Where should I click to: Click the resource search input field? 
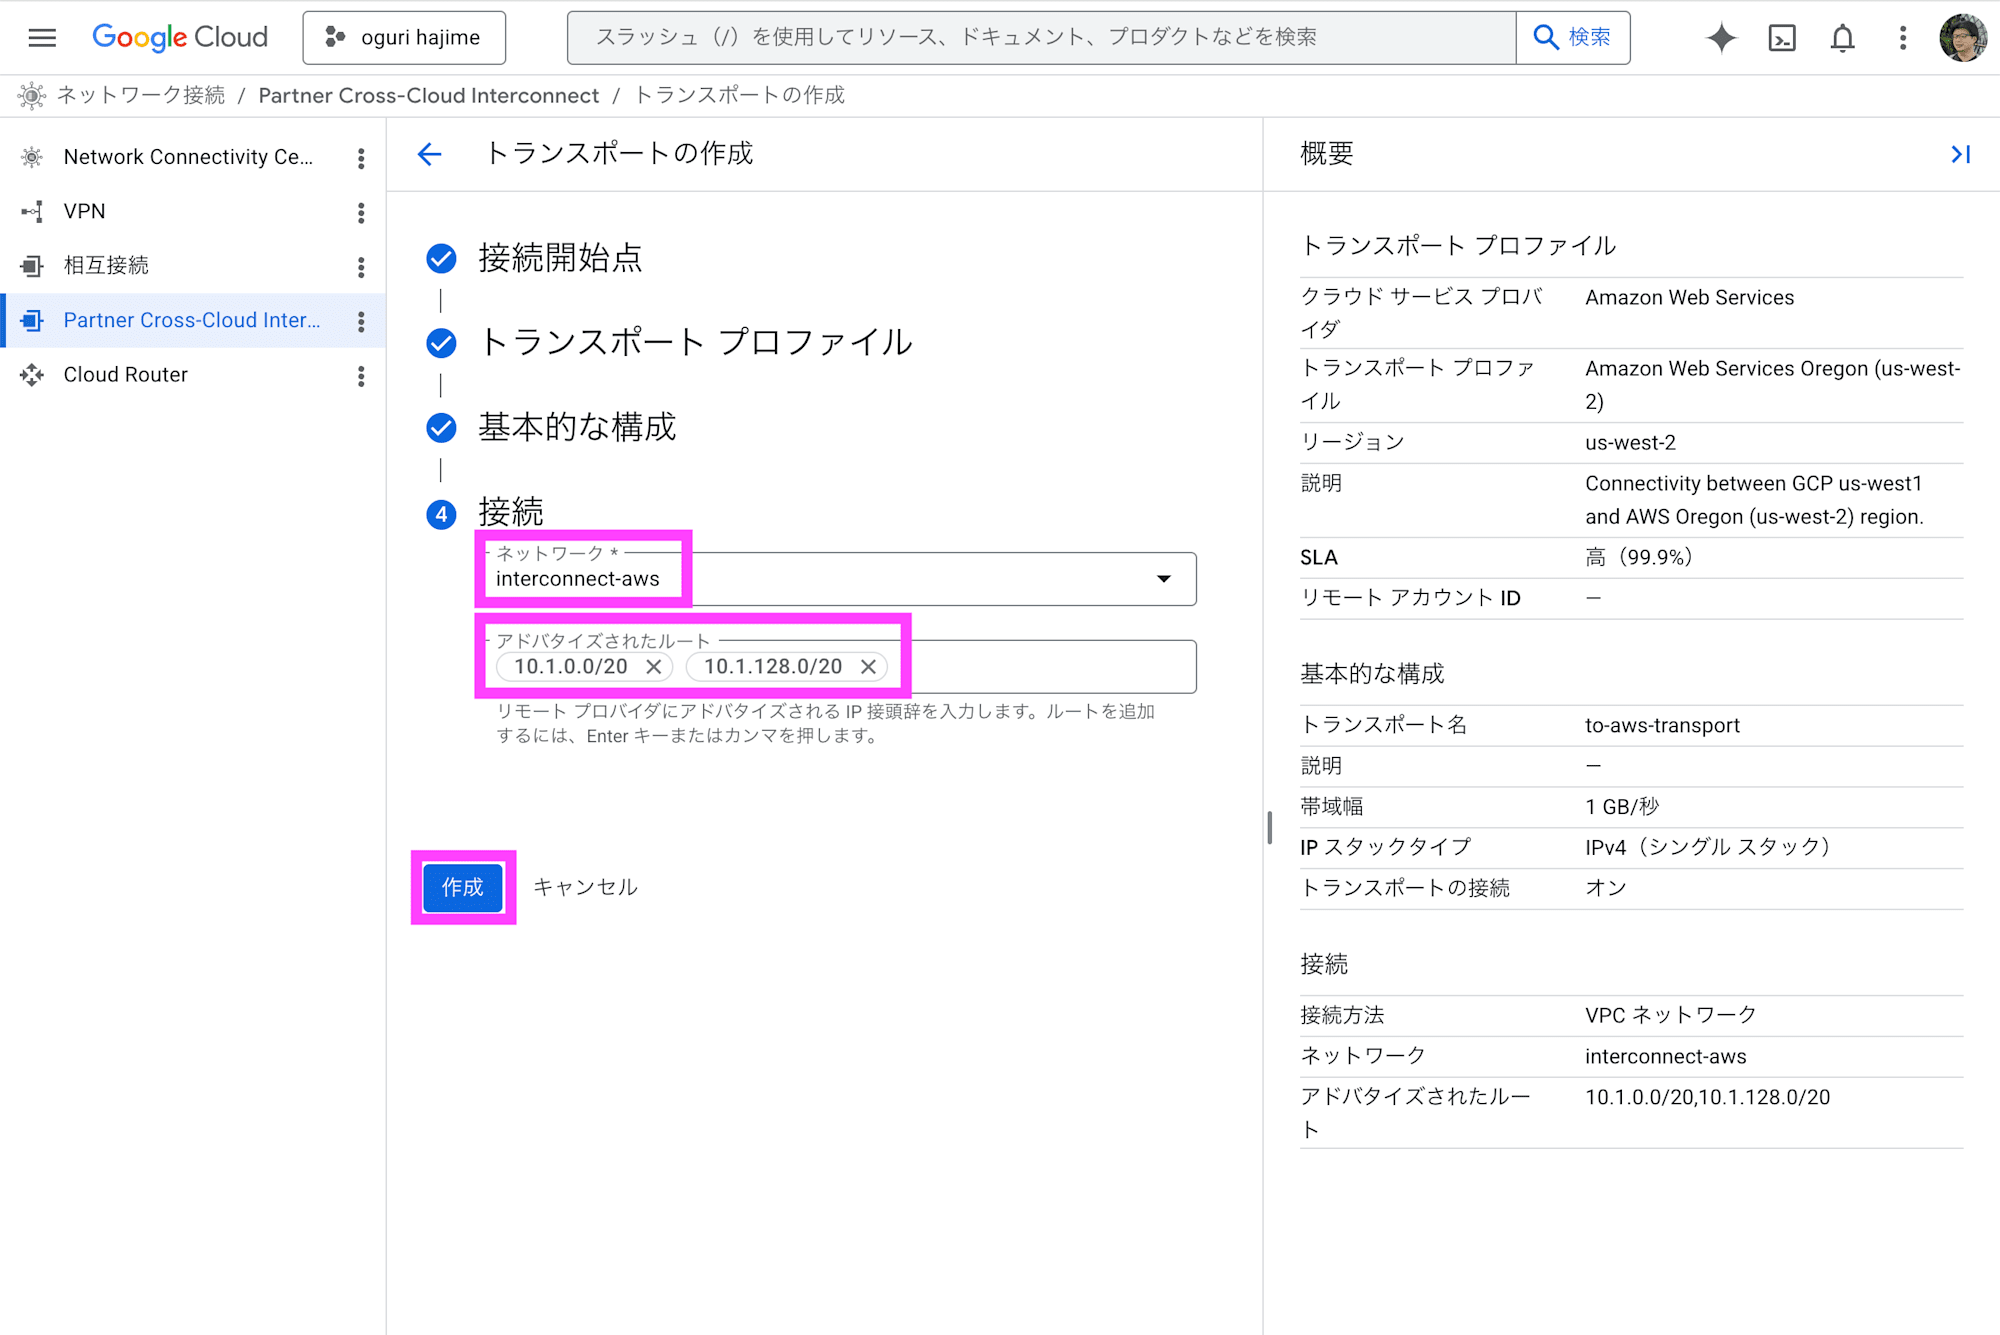click(x=1040, y=37)
